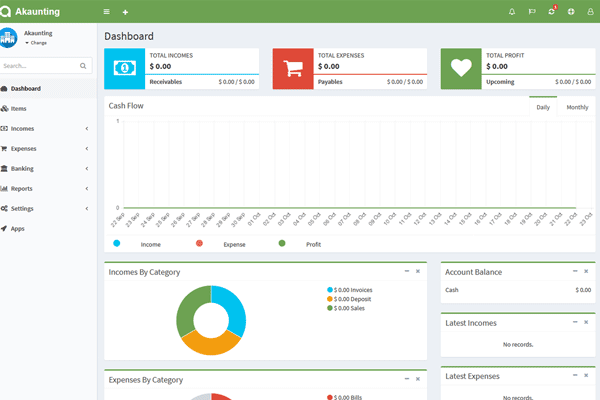
Task: Select the Daily cash flow tab
Action: pyautogui.click(x=543, y=107)
